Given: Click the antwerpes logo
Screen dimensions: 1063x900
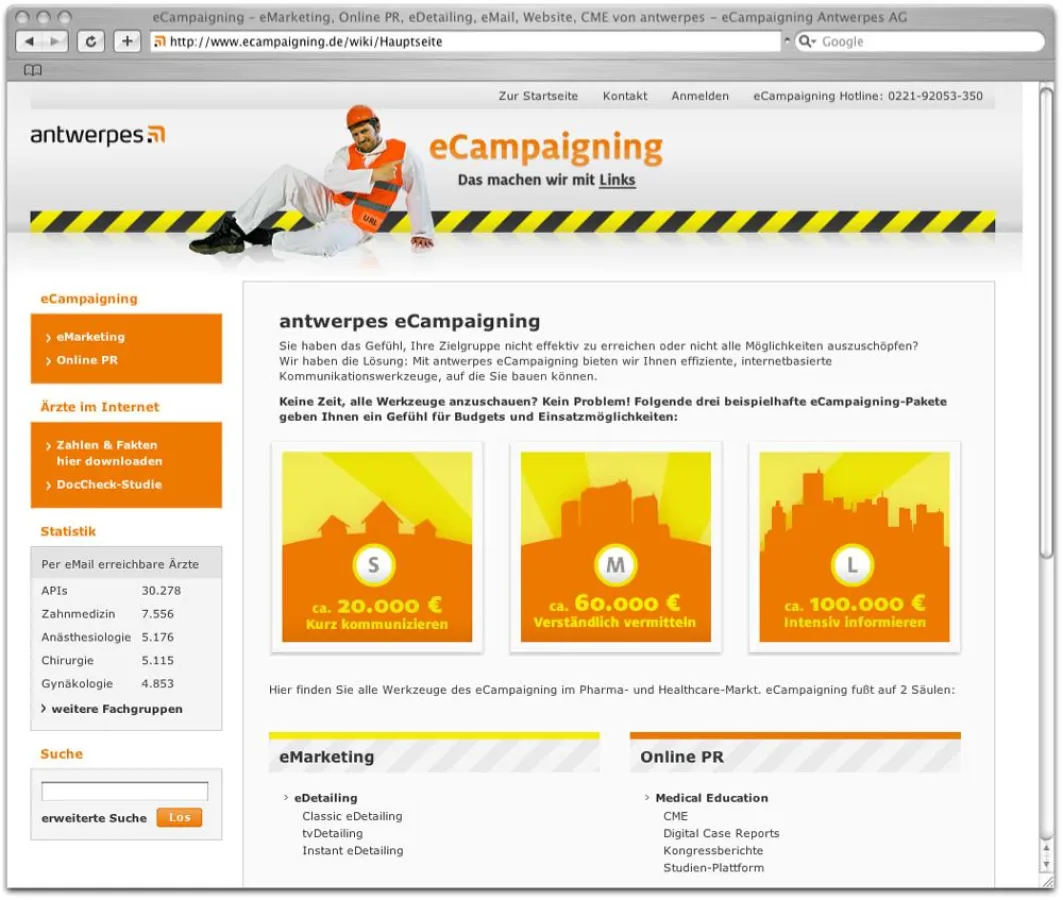Looking at the screenshot, I should [x=95, y=135].
